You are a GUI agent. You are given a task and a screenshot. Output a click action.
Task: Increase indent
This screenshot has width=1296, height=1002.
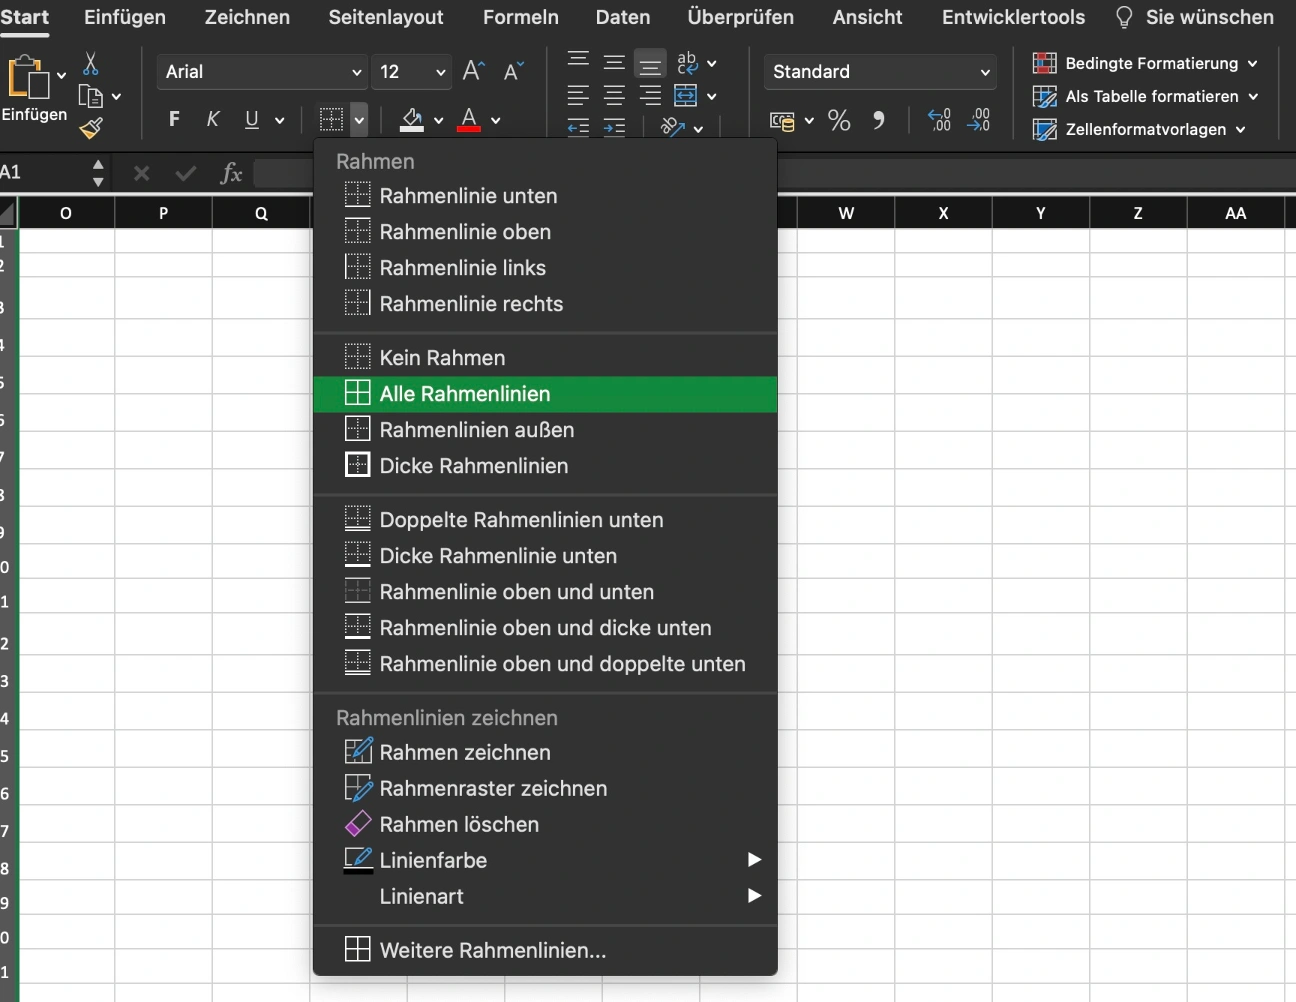[x=614, y=127]
